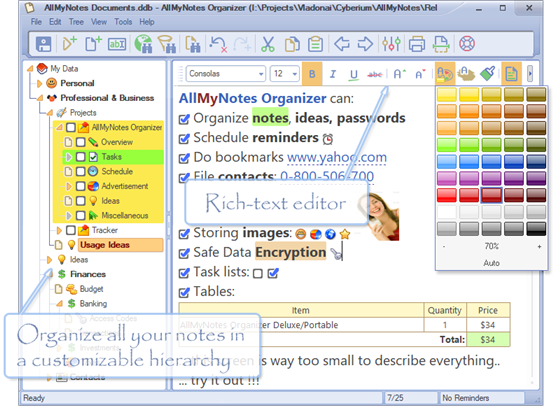The height and width of the screenshot is (414, 560).
Task: Click the Rename (abI) toolbar icon
Action: [x=117, y=44]
